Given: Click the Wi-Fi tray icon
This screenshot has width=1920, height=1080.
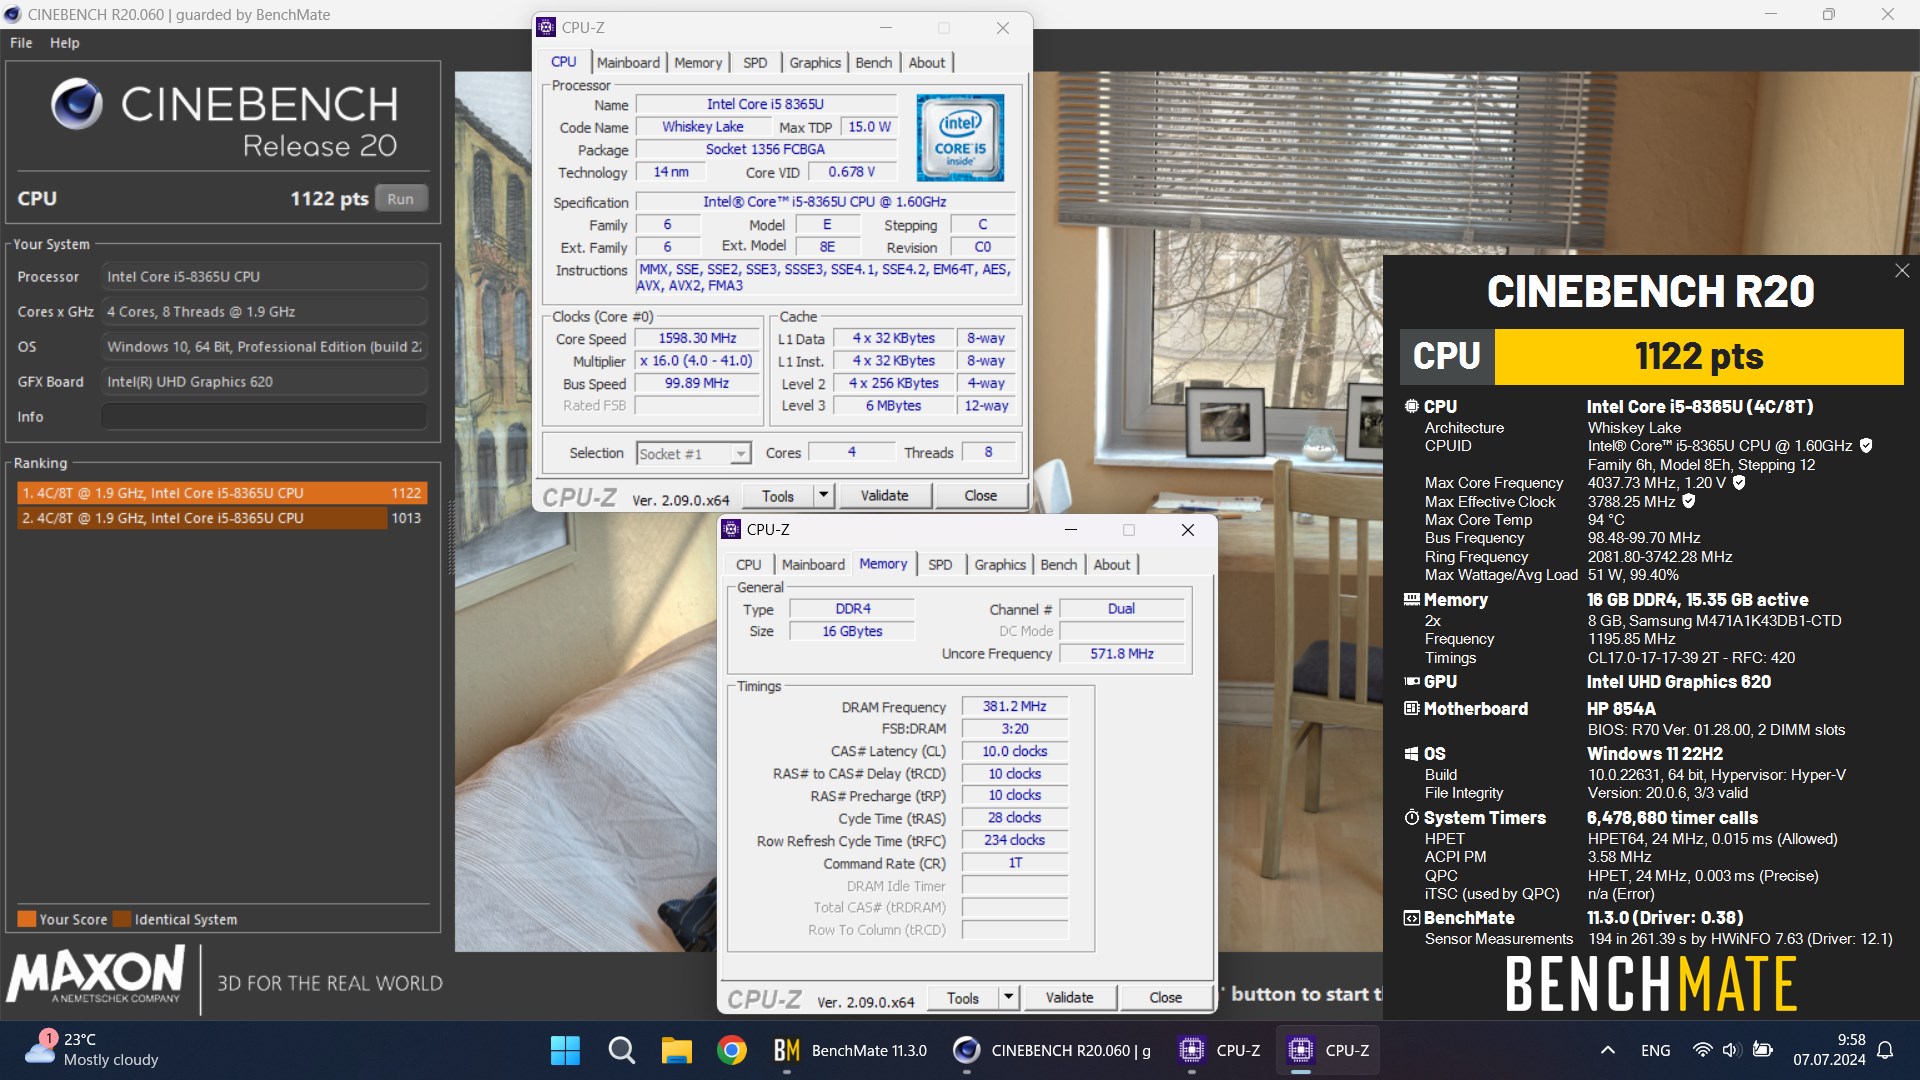Looking at the screenshot, I should (1702, 1050).
